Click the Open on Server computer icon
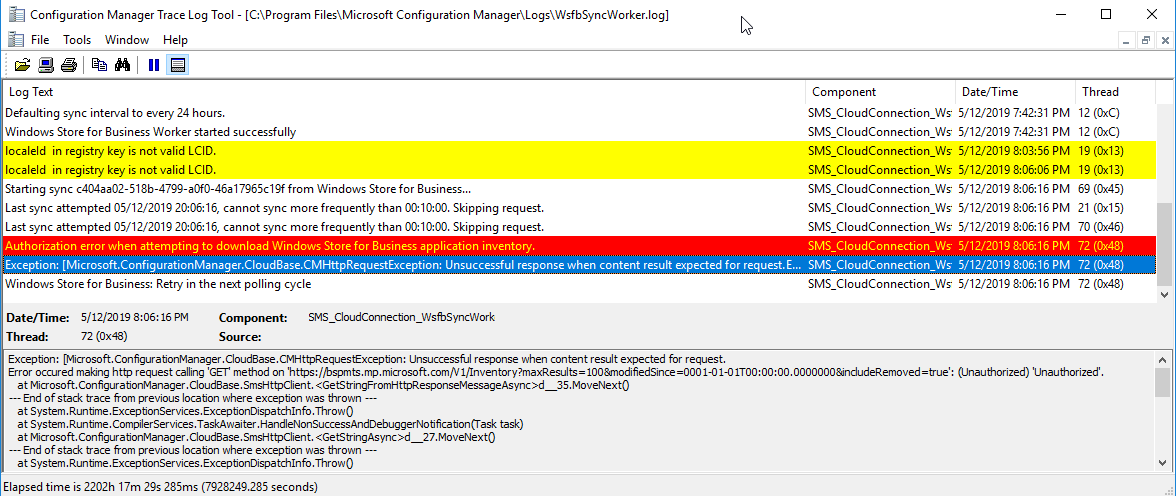Viewport: 1176px width, 496px height. [46, 65]
